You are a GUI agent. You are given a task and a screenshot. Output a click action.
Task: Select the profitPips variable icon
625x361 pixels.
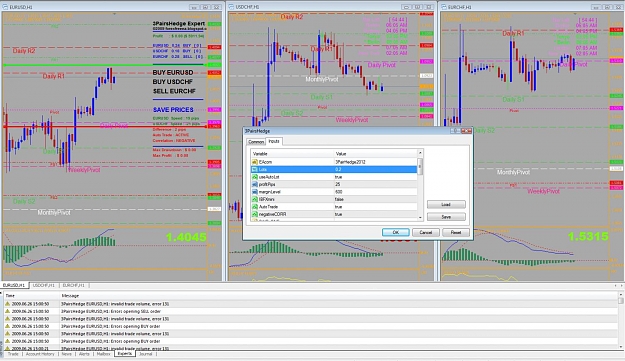click(255, 184)
